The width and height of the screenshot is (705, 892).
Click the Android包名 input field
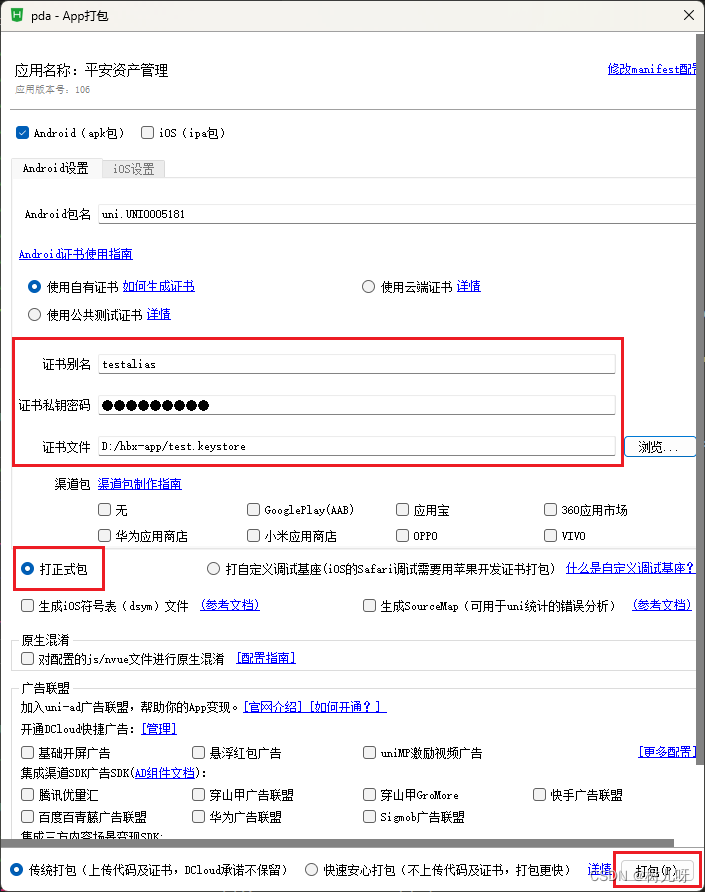coord(397,214)
